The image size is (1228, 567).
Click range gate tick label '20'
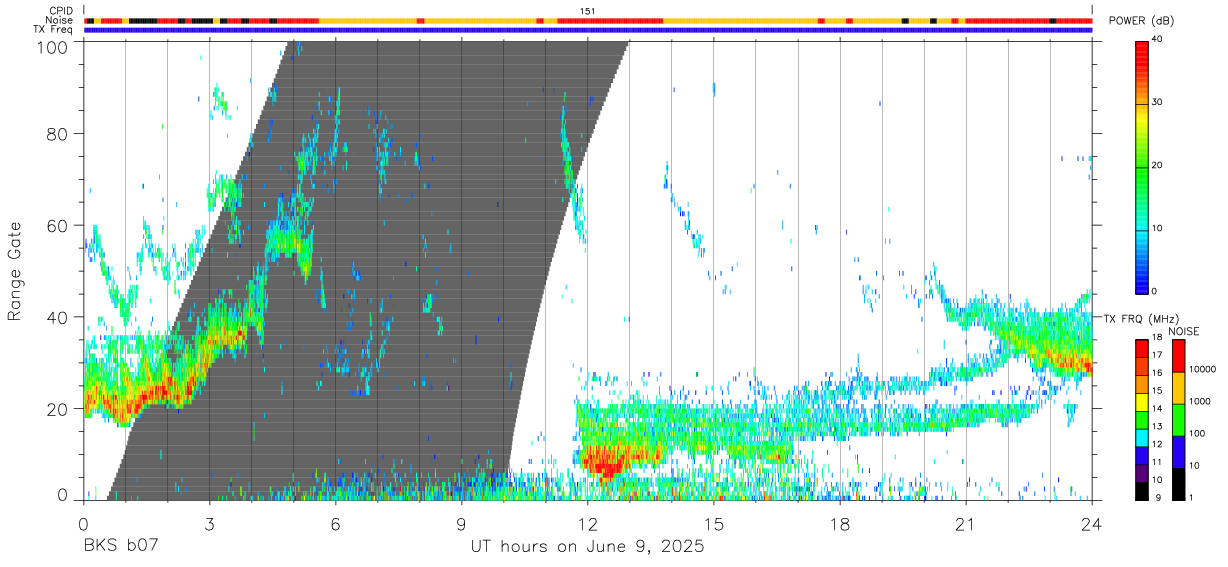(59, 409)
